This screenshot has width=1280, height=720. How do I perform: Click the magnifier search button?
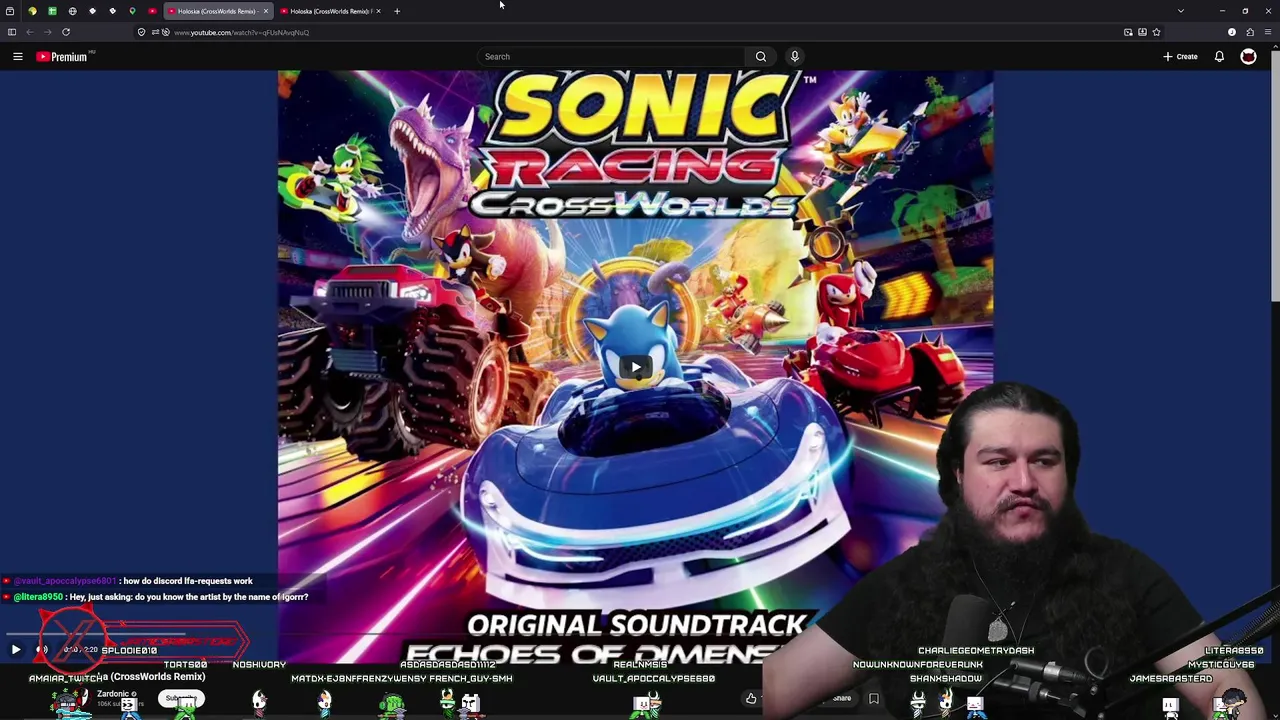(761, 57)
